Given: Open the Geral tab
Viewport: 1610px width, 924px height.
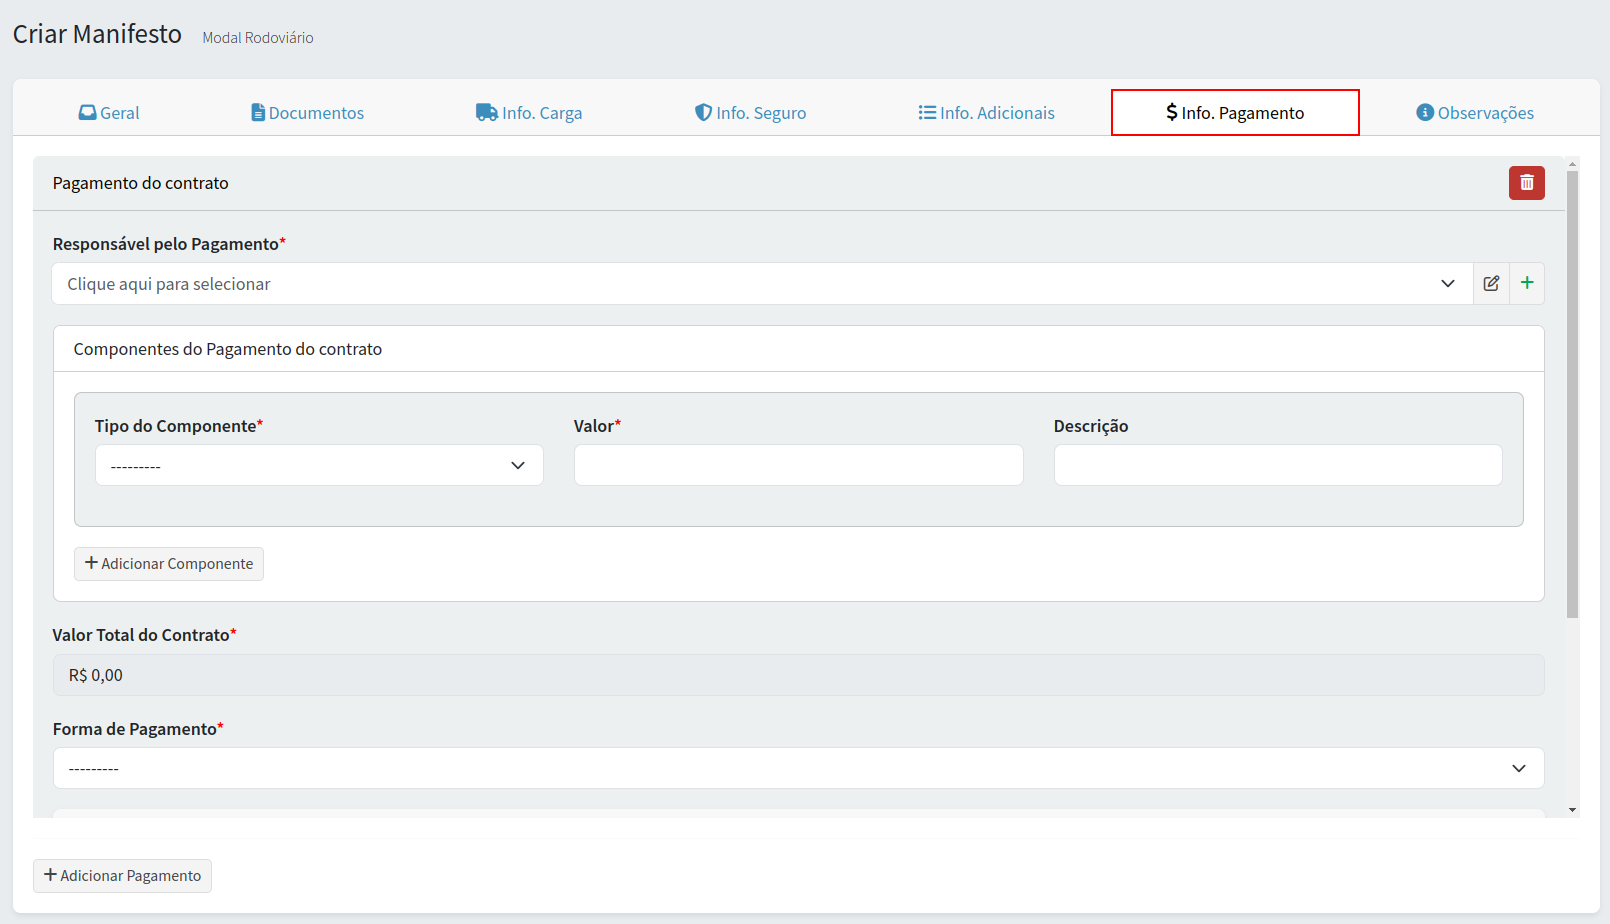Looking at the screenshot, I should (109, 113).
